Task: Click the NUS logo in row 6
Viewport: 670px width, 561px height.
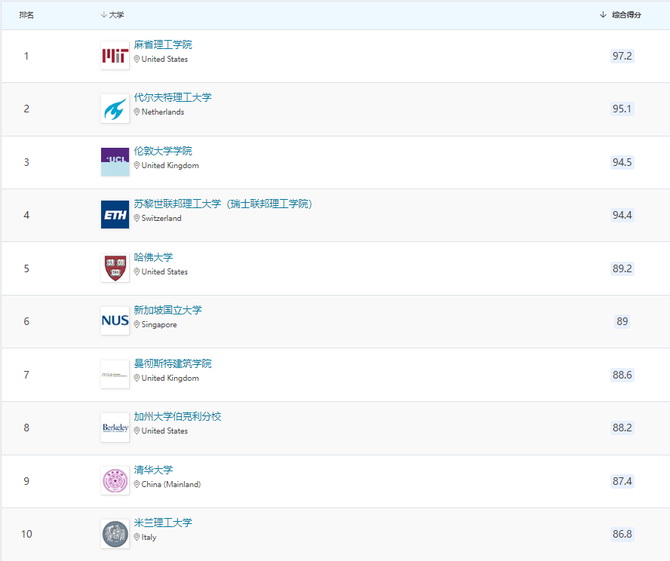Action: click(x=115, y=321)
